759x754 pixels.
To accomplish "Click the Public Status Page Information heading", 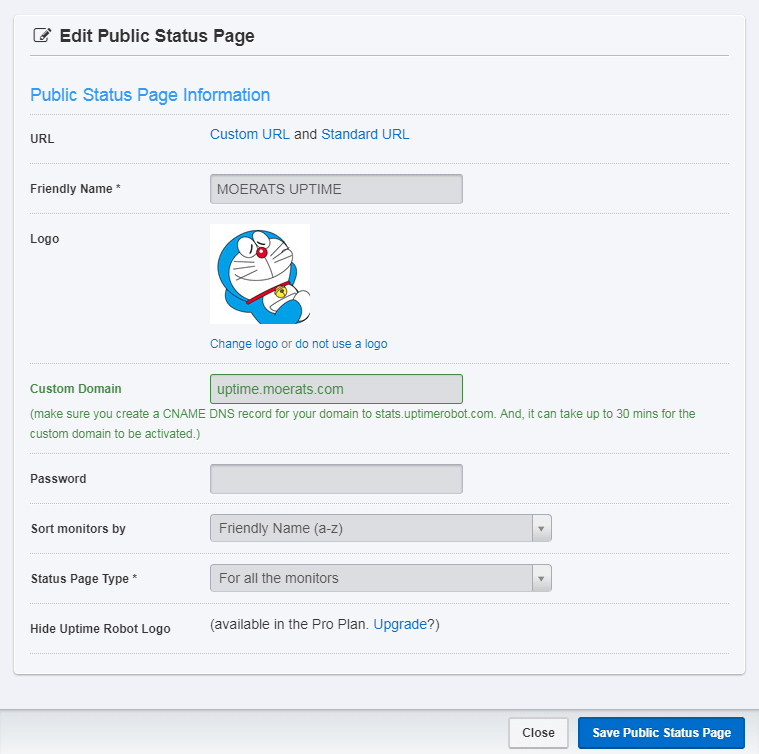I will tap(150, 95).
